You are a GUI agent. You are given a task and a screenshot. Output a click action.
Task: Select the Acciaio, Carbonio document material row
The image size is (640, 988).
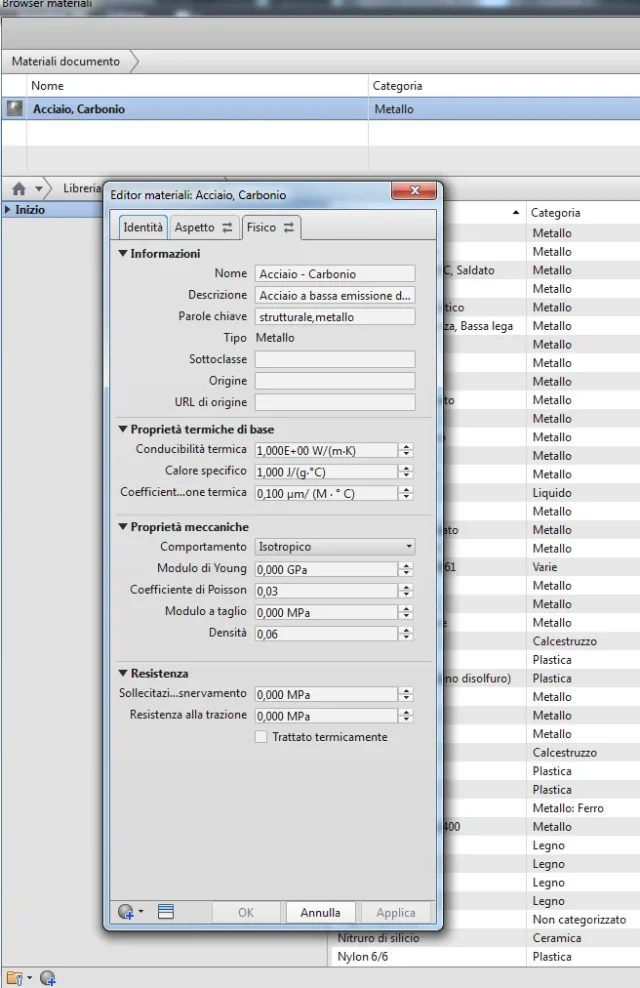[x=321, y=108]
